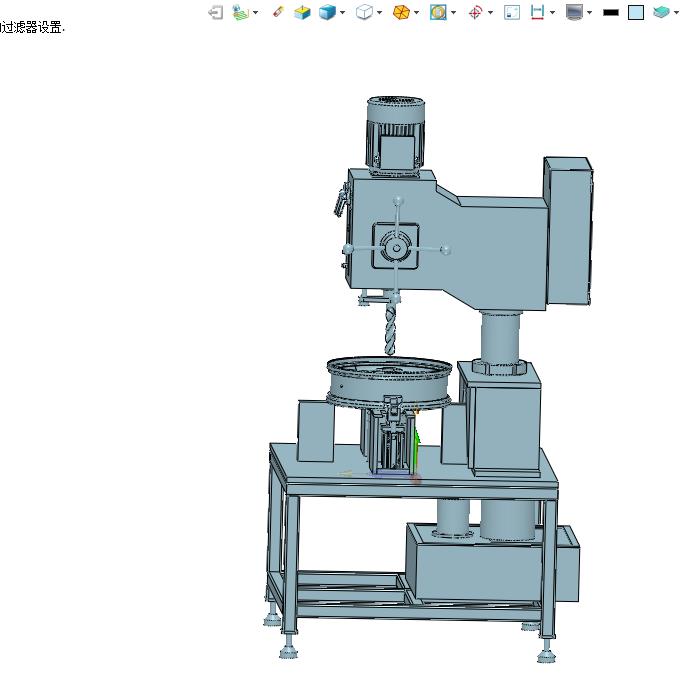Image resolution: width=683 pixels, height=684 pixels.
Task: Open dropdown next to the grid plane tool
Action: [256, 12]
